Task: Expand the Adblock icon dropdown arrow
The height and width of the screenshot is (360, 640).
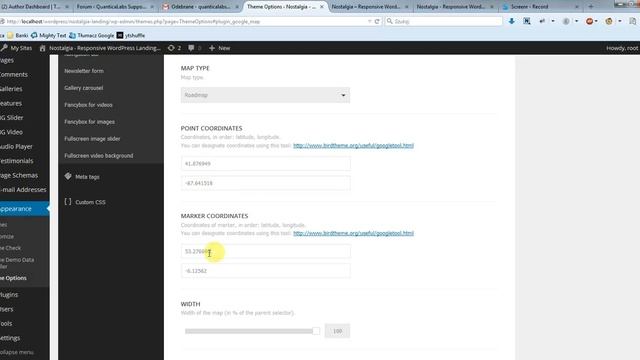Action: tap(596, 21)
